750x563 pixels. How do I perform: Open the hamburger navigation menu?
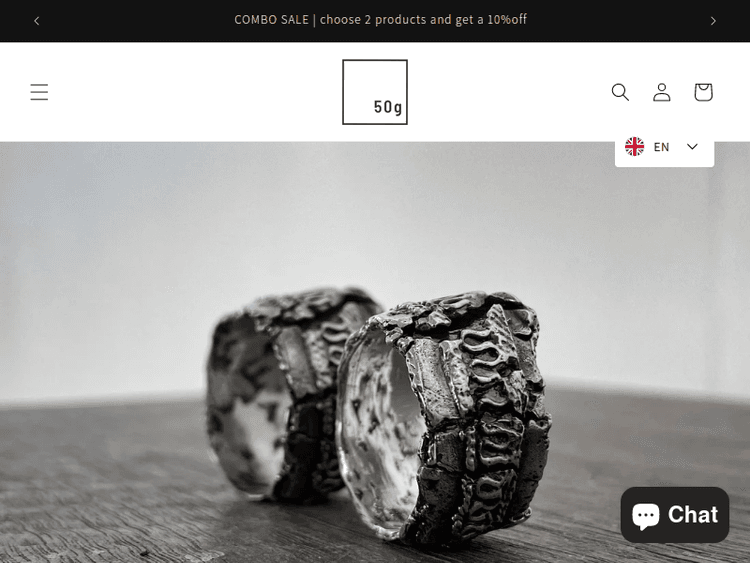pos(39,92)
